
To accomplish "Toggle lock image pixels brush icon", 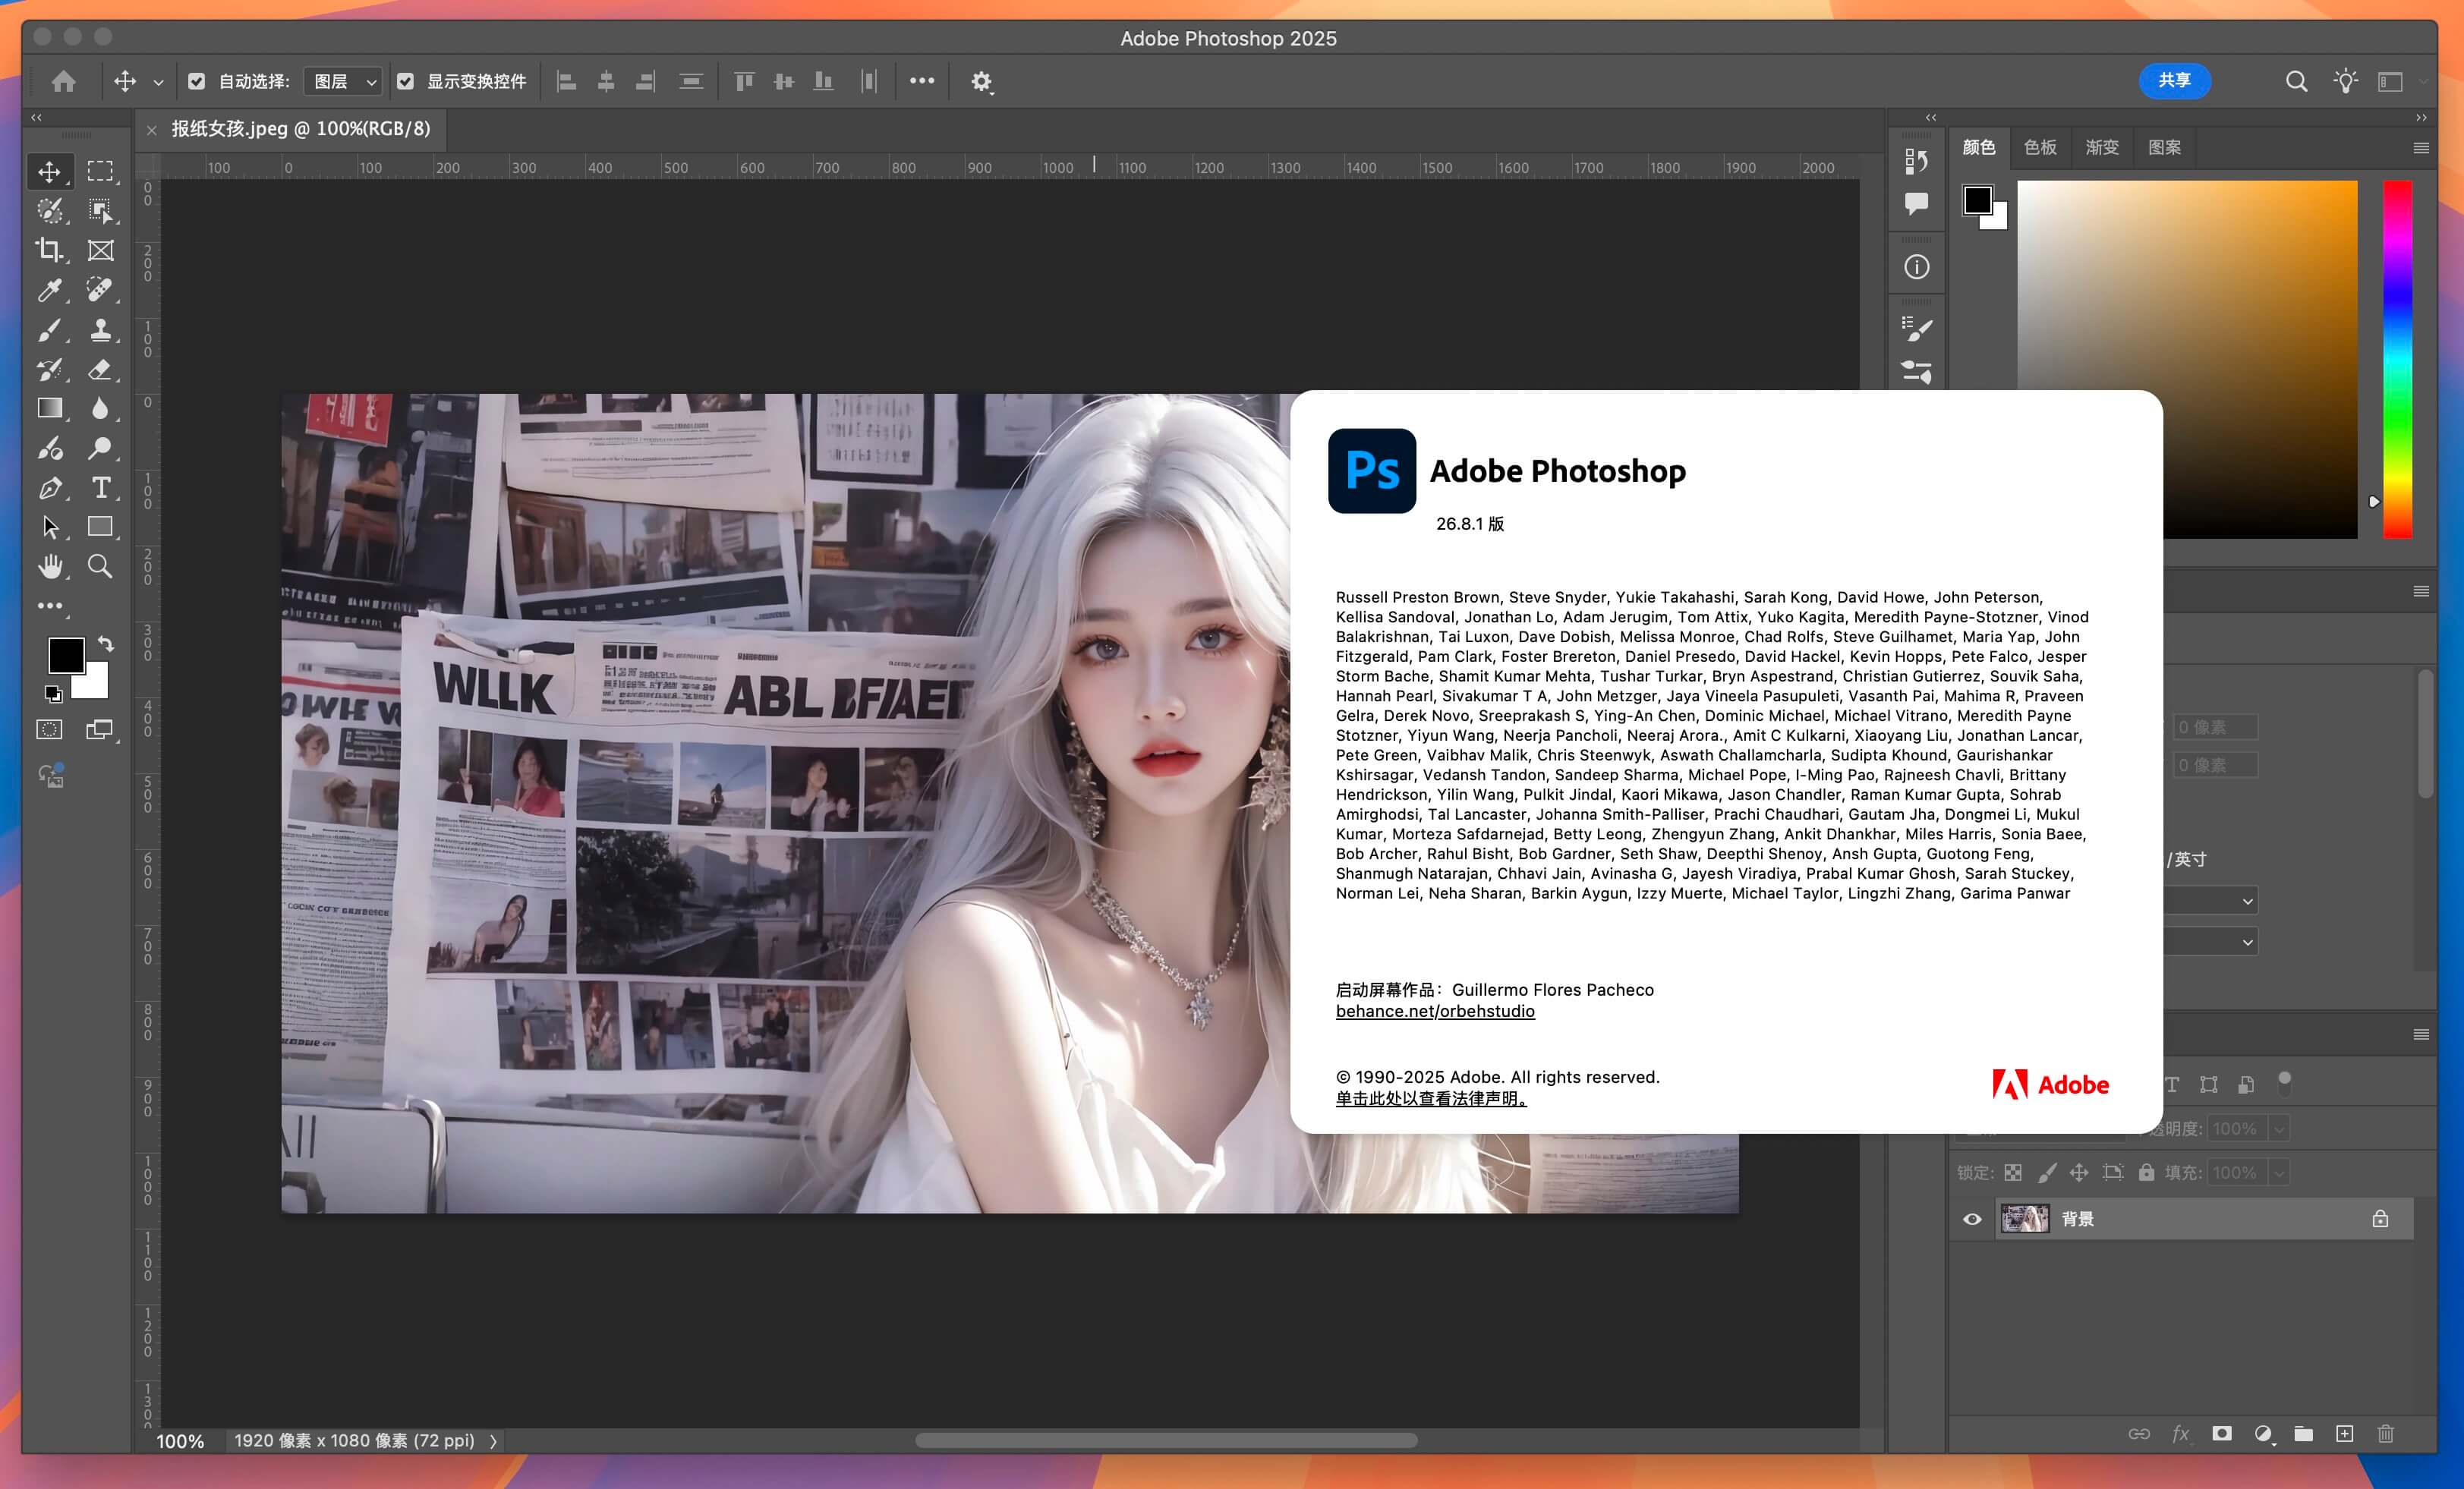I will (2047, 1173).
